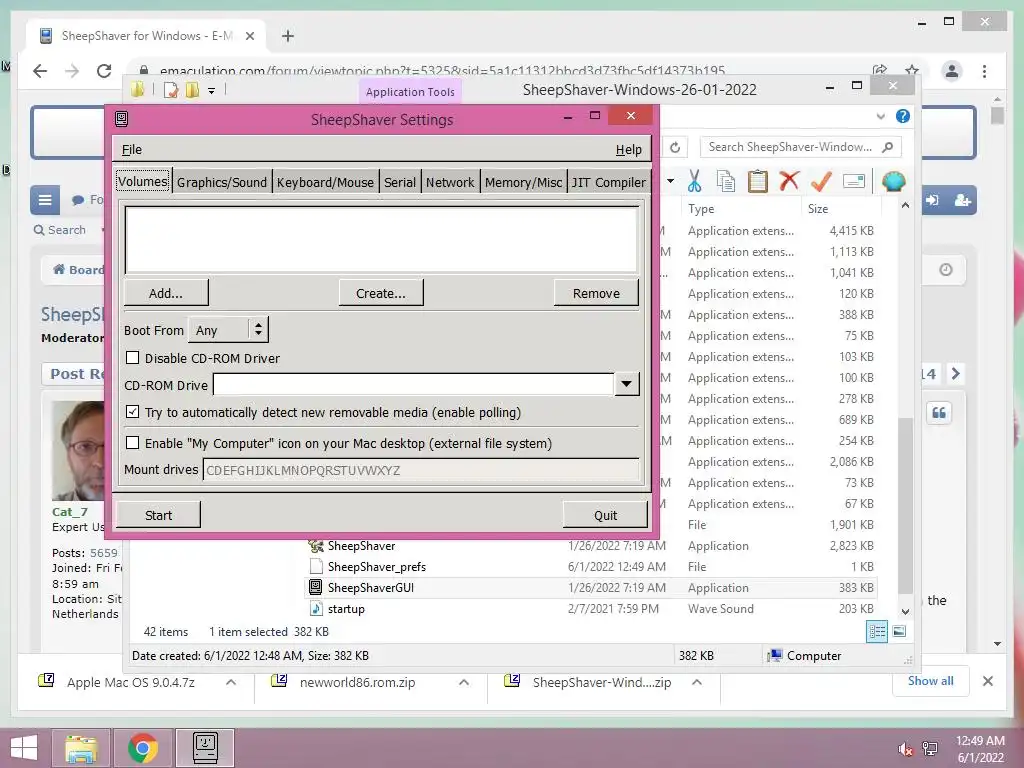Click the Explorer refresh icon
Viewport: 1024px width, 768px height.
tap(675, 148)
